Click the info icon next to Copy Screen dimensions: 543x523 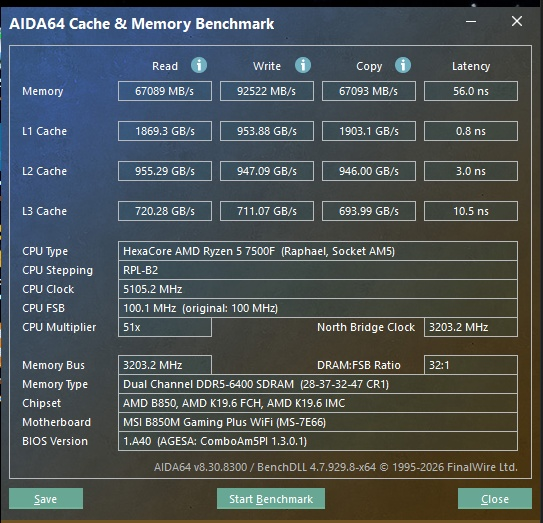click(x=403, y=65)
